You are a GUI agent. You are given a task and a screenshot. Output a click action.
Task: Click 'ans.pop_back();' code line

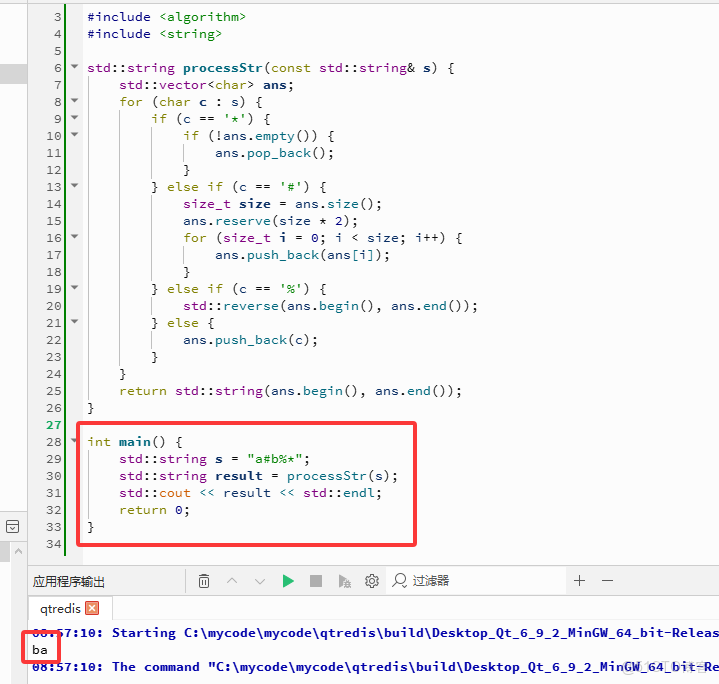(x=274, y=153)
